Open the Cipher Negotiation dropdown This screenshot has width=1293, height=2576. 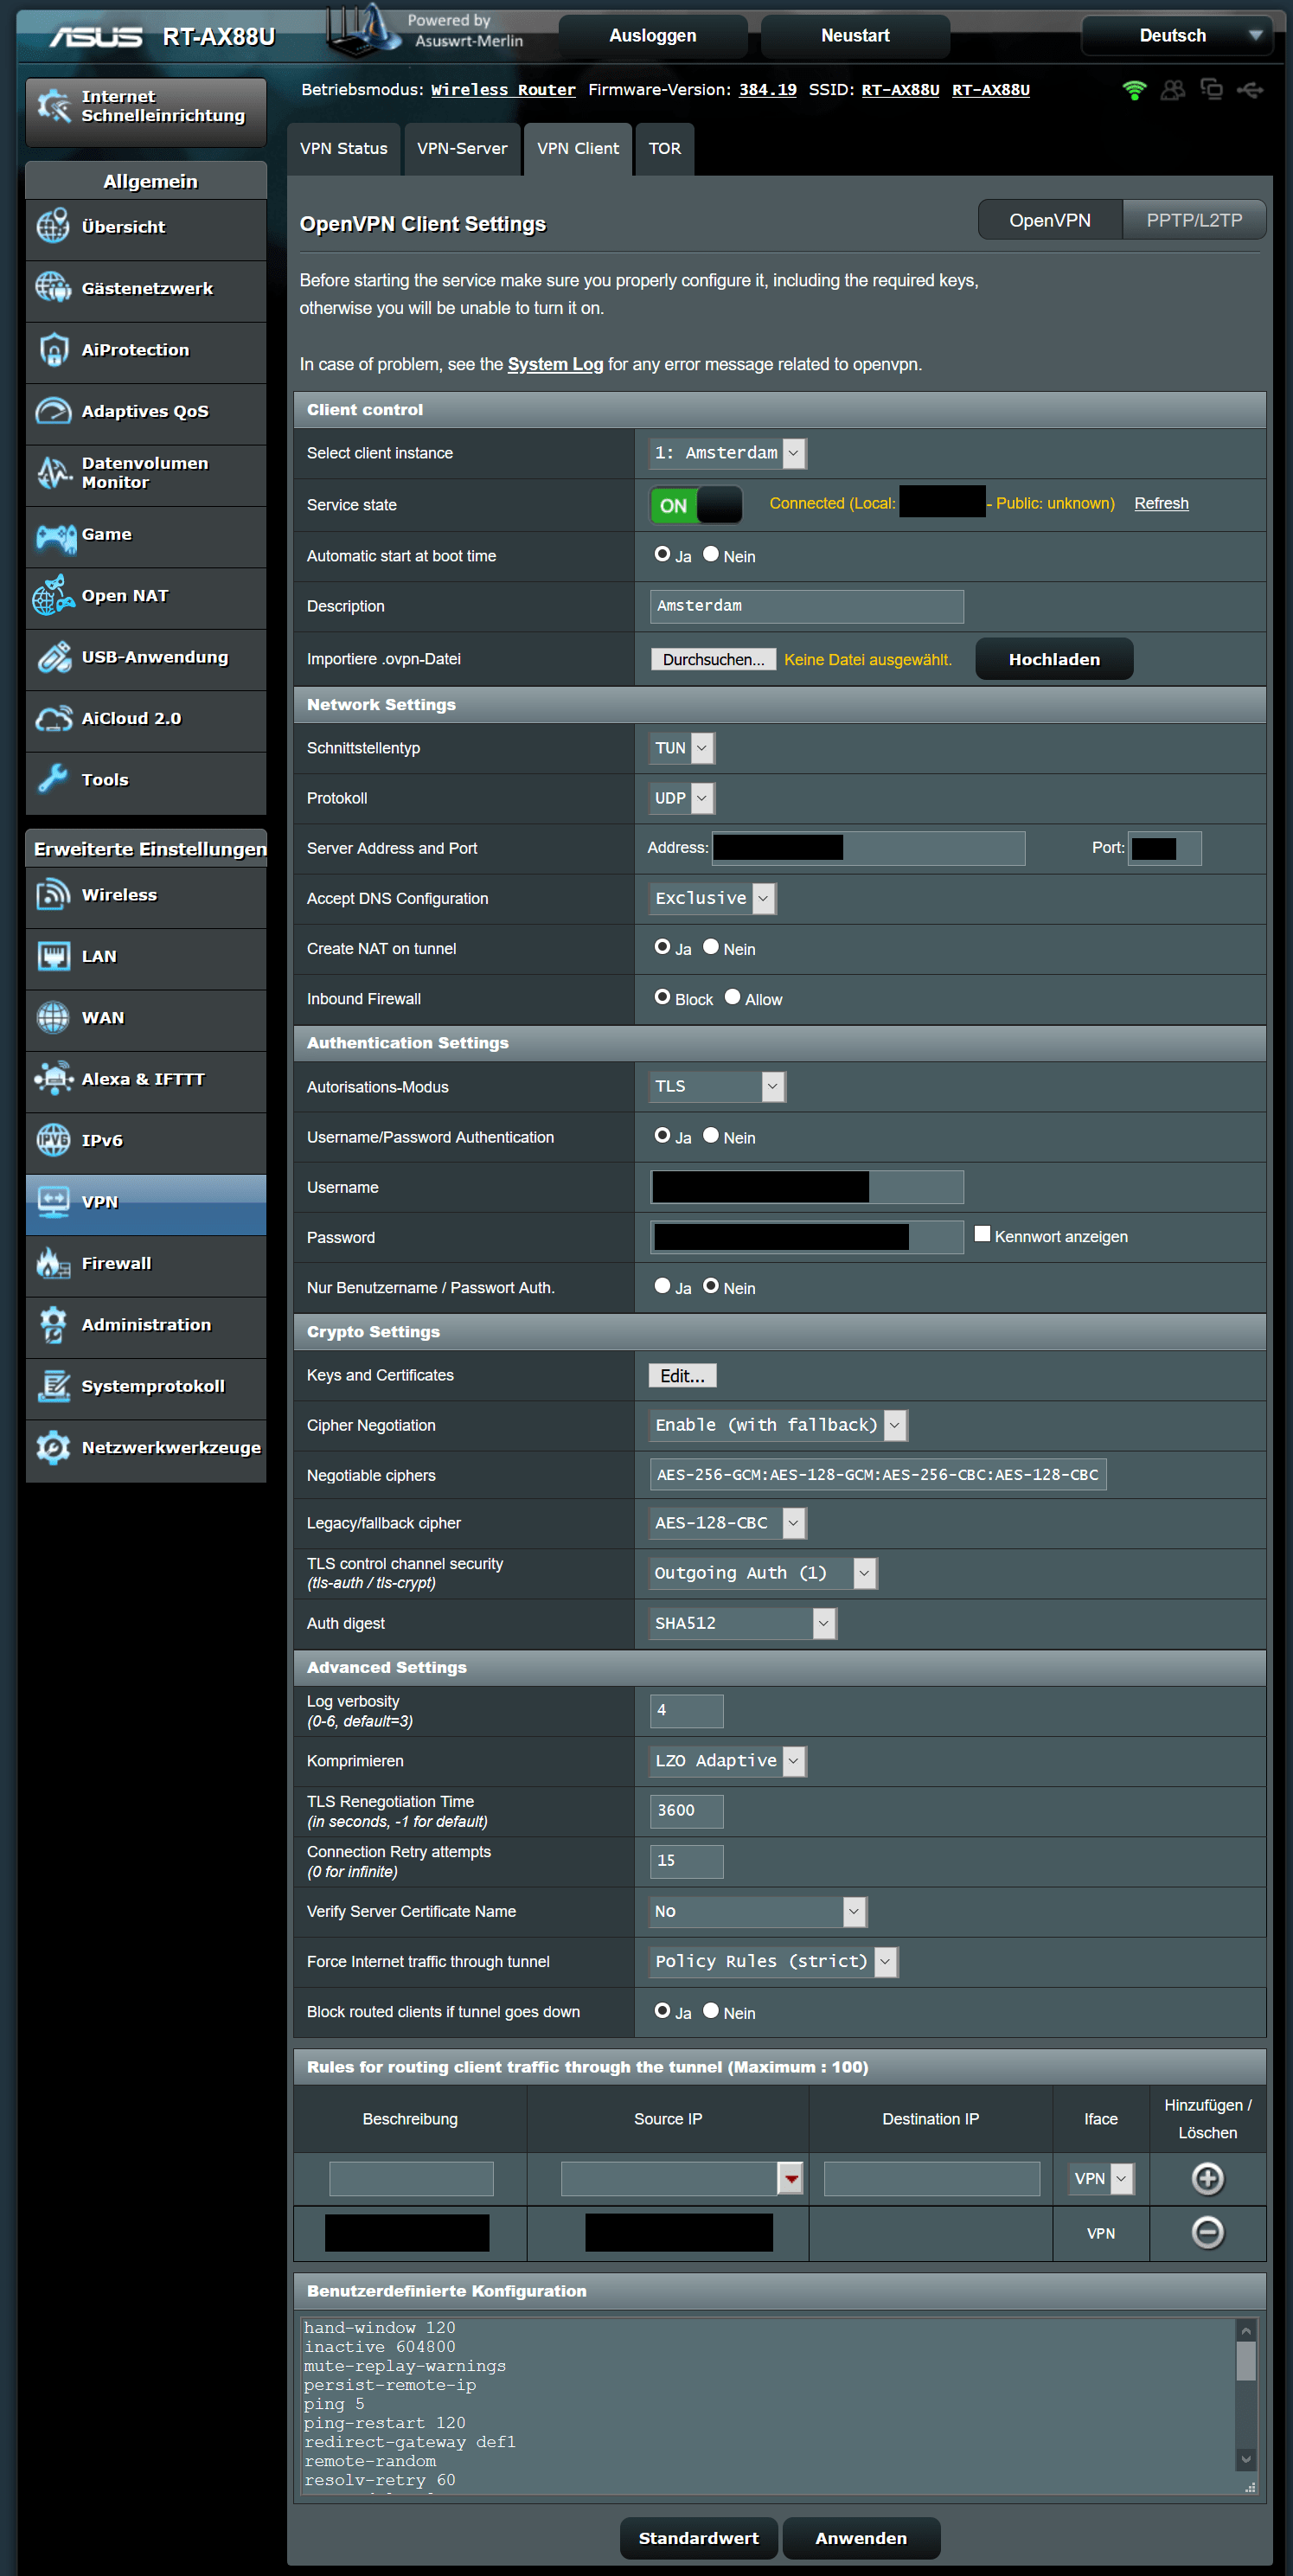(x=778, y=1425)
